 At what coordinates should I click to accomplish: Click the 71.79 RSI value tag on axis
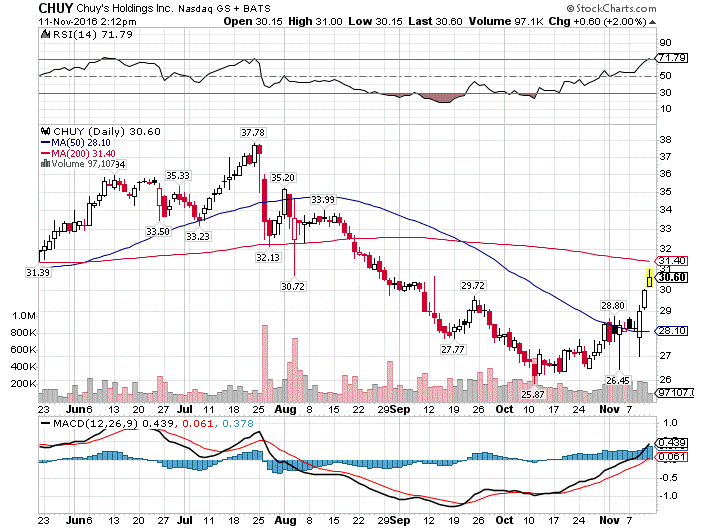pos(672,58)
